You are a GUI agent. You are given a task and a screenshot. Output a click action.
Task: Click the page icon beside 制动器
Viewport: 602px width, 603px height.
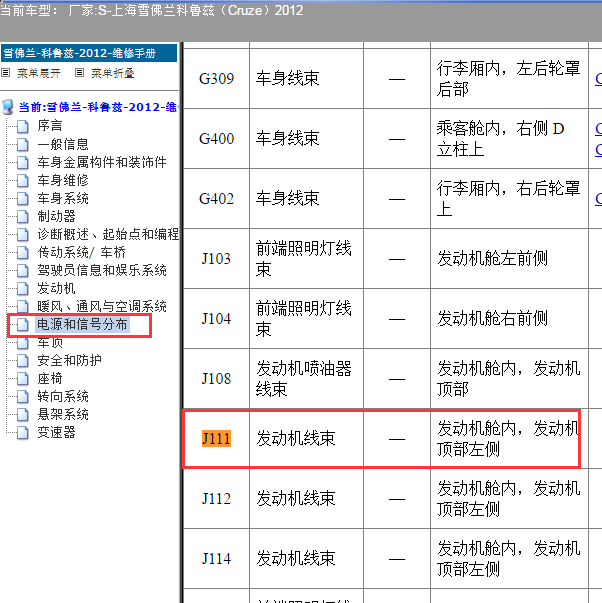(x=23, y=217)
